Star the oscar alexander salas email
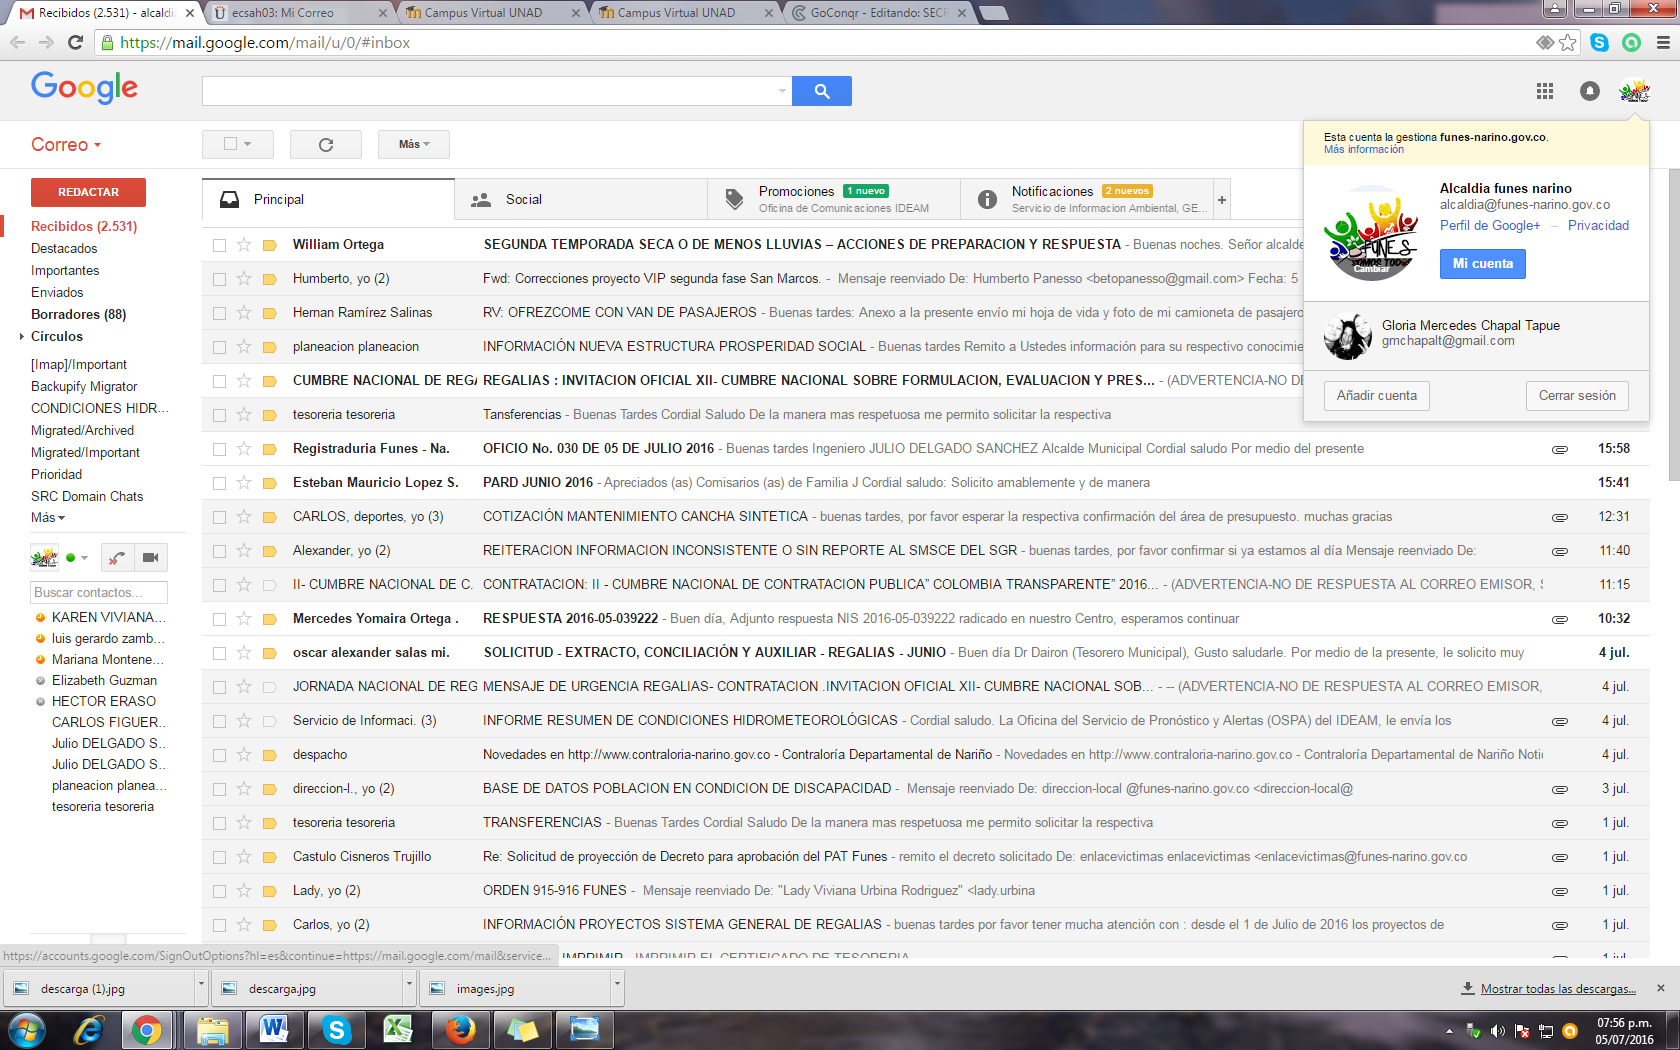The image size is (1680, 1050). click(244, 653)
